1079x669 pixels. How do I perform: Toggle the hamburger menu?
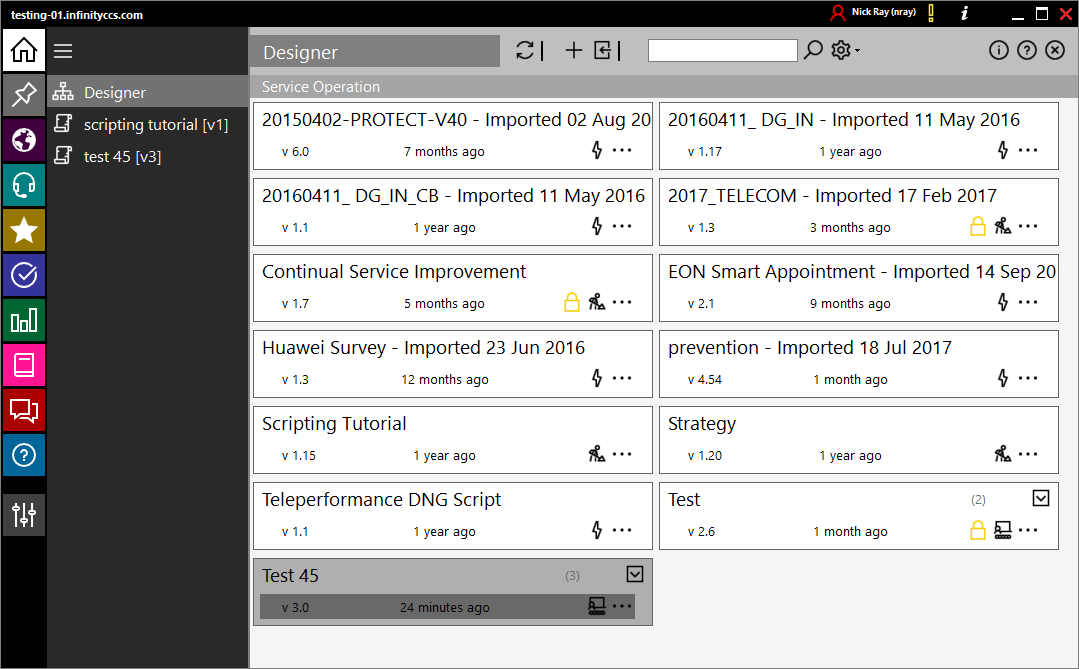tap(63, 51)
